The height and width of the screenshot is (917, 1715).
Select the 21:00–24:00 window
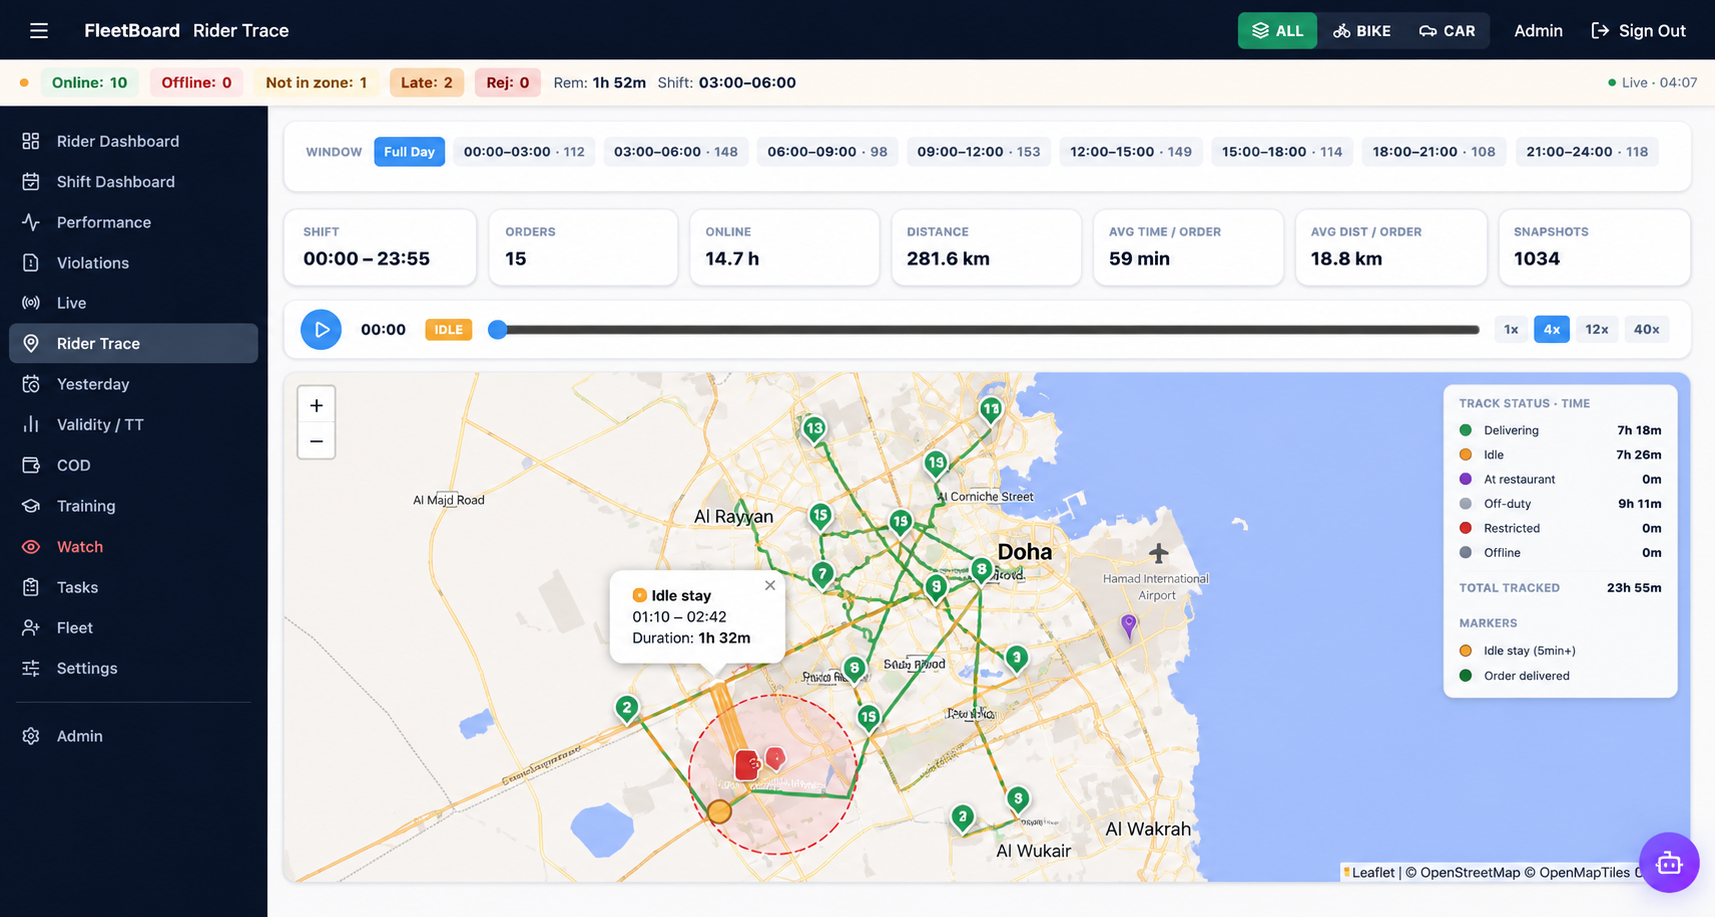tap(1587, 152)
